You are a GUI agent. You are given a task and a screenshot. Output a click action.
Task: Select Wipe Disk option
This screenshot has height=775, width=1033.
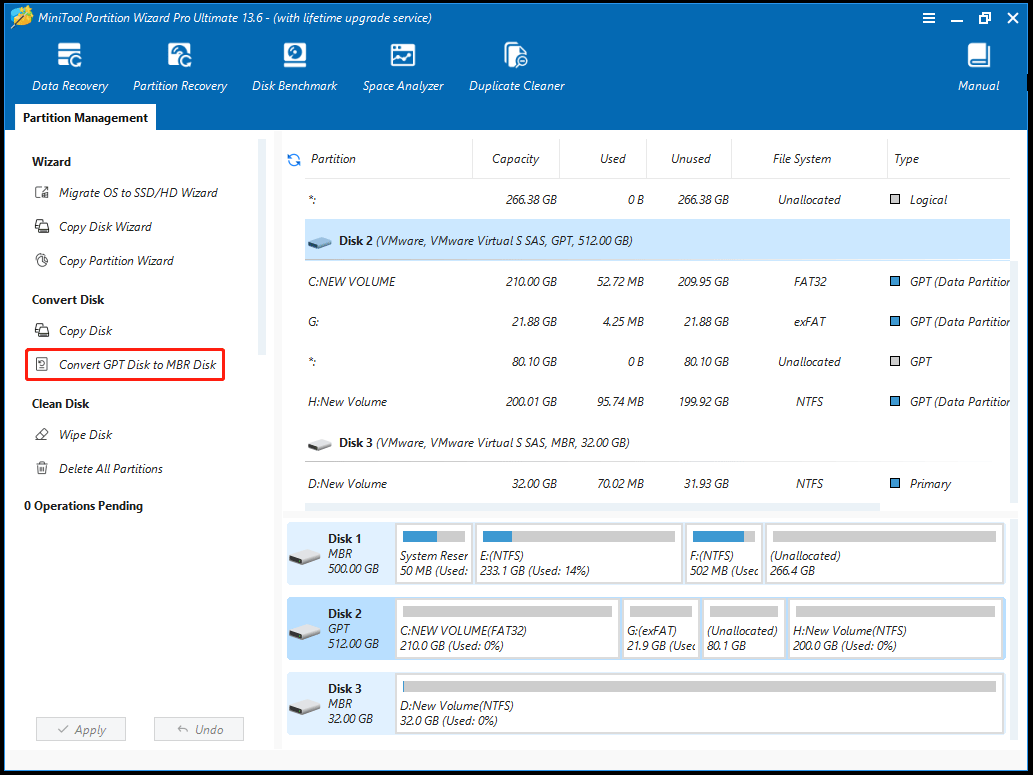pos(86,434)
